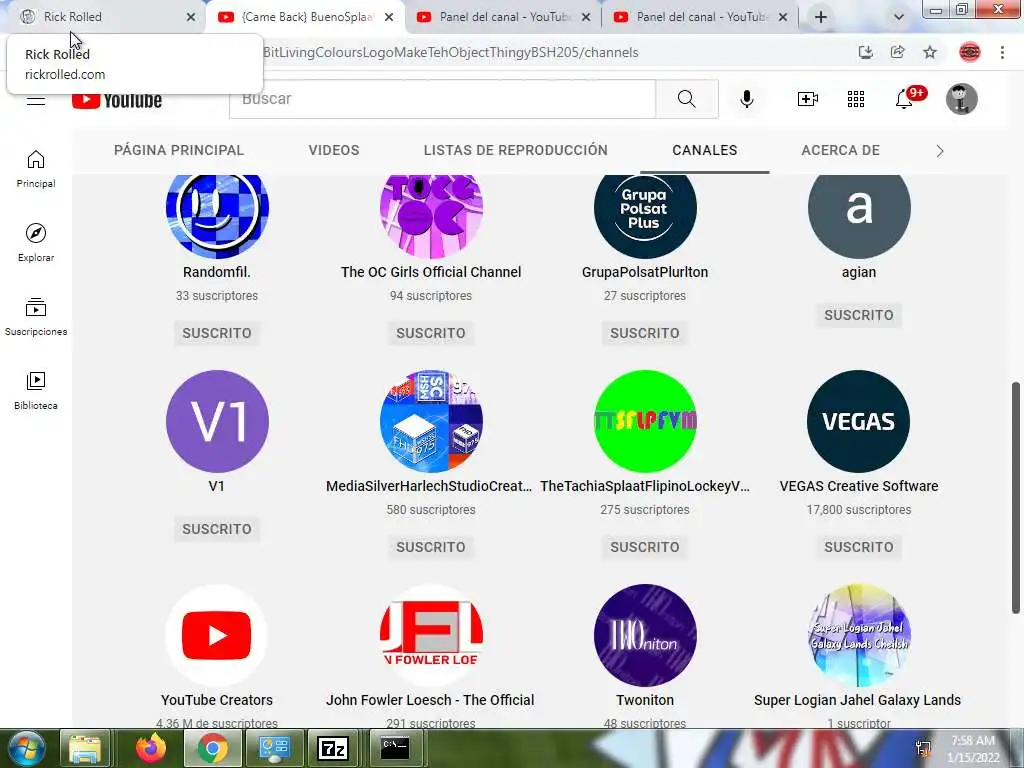Screen dimensions: 1024x768
Task: Switch to the second Panel del canal tab
Action: coord(699,17)
